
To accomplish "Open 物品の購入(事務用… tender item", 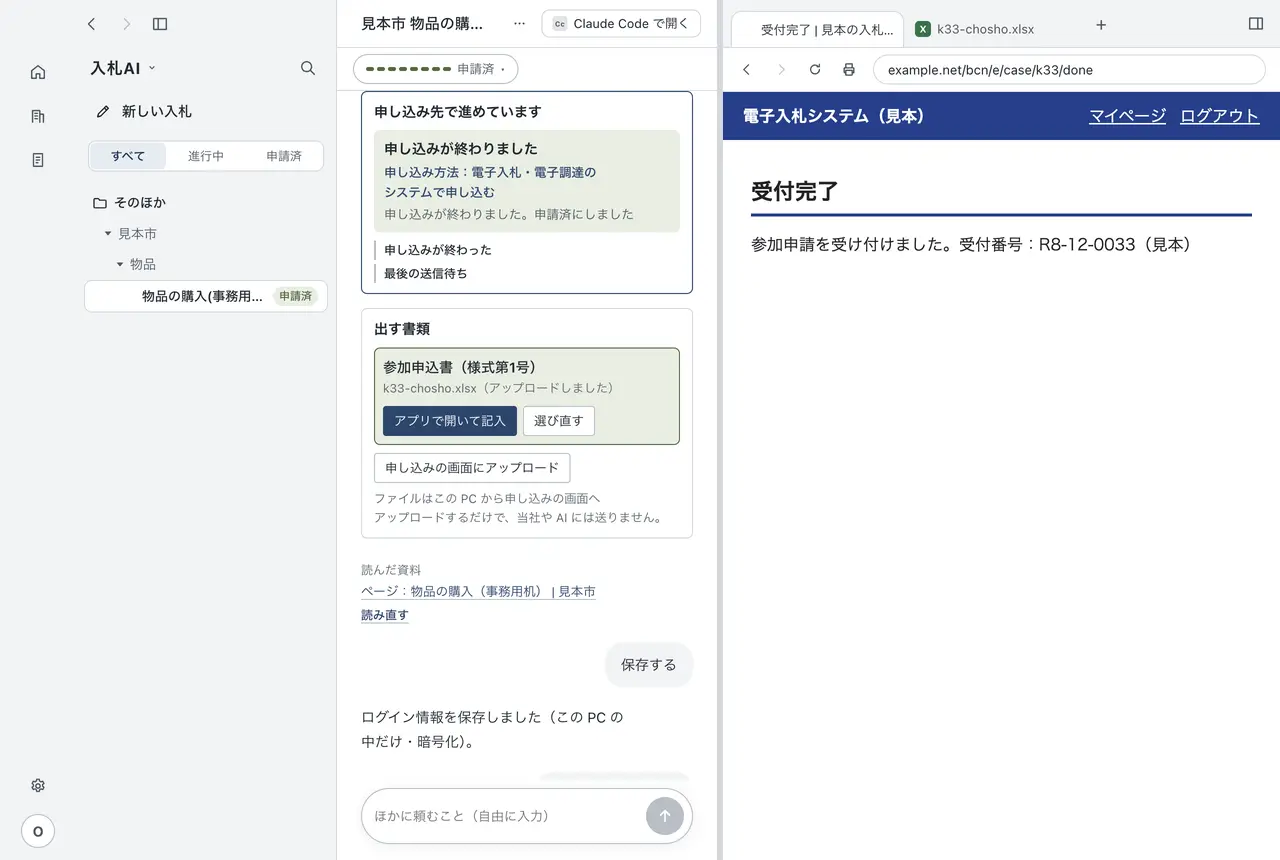I will coord(206,296).
